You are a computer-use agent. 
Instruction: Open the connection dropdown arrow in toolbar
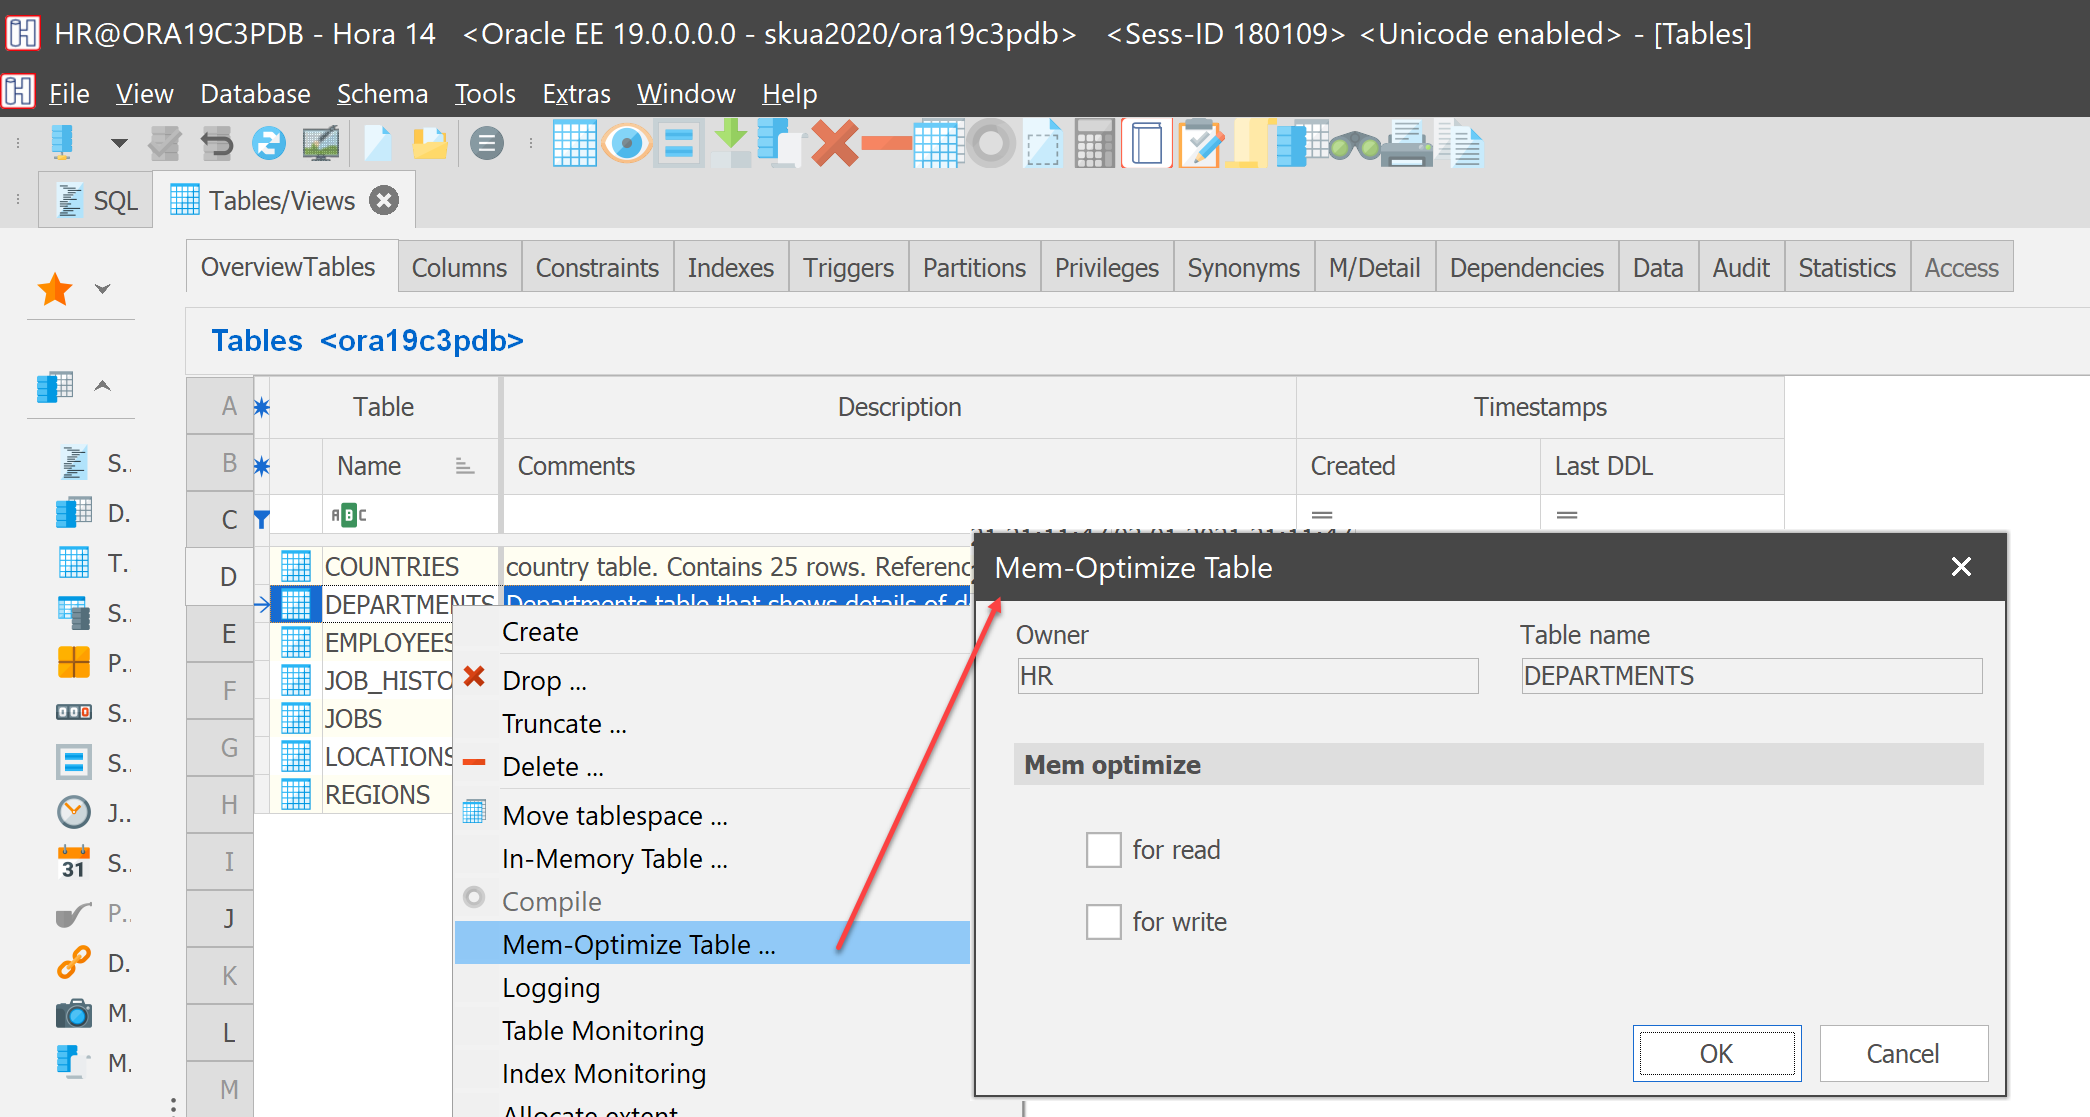click(119, 143)
